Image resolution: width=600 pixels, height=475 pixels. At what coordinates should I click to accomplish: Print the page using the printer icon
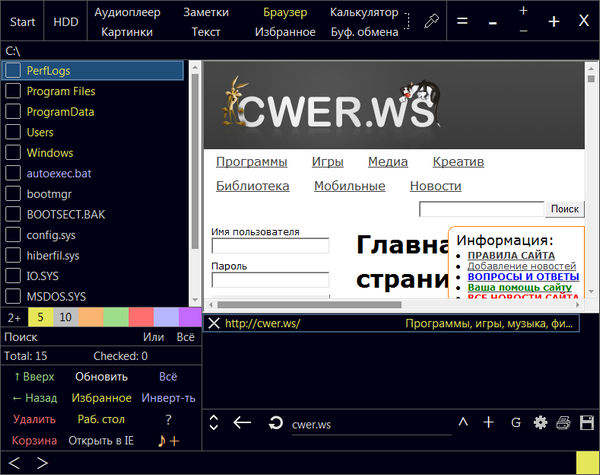pyautogui.click(x=562, y=423)
